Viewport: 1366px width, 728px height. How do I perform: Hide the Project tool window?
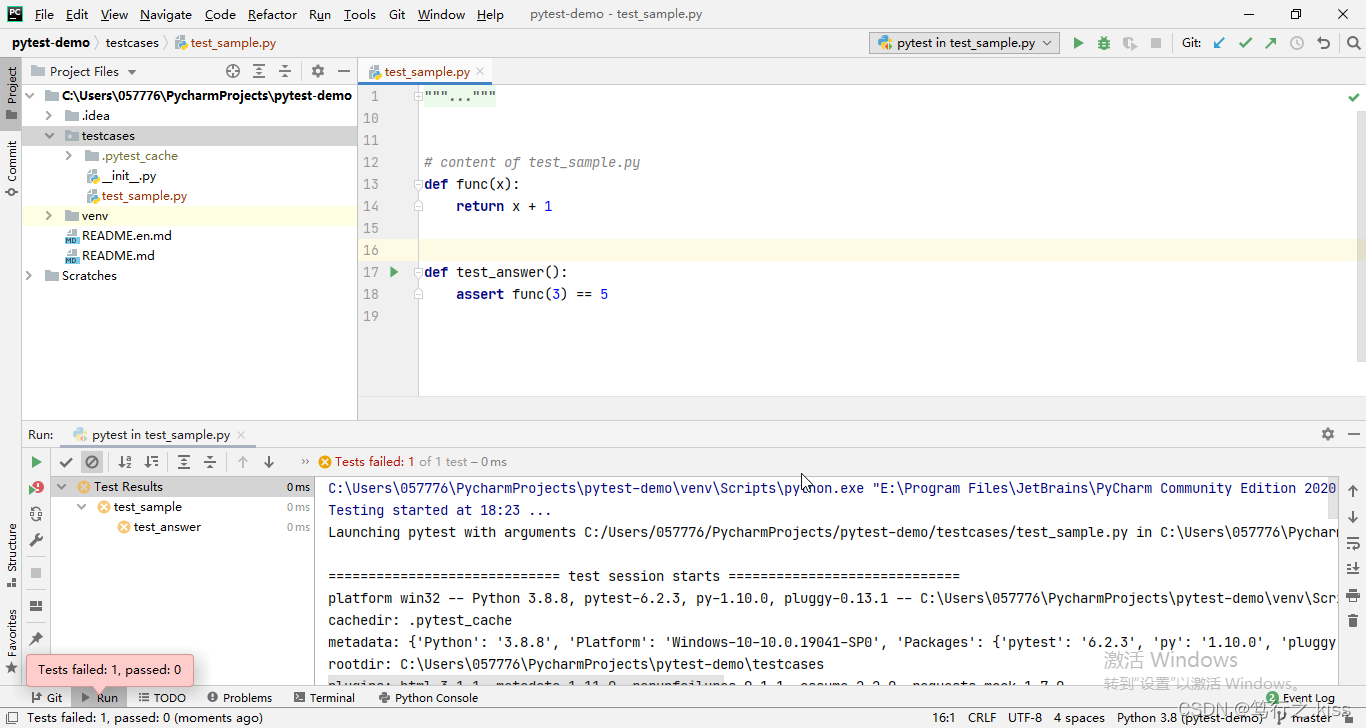coord(344,71)
